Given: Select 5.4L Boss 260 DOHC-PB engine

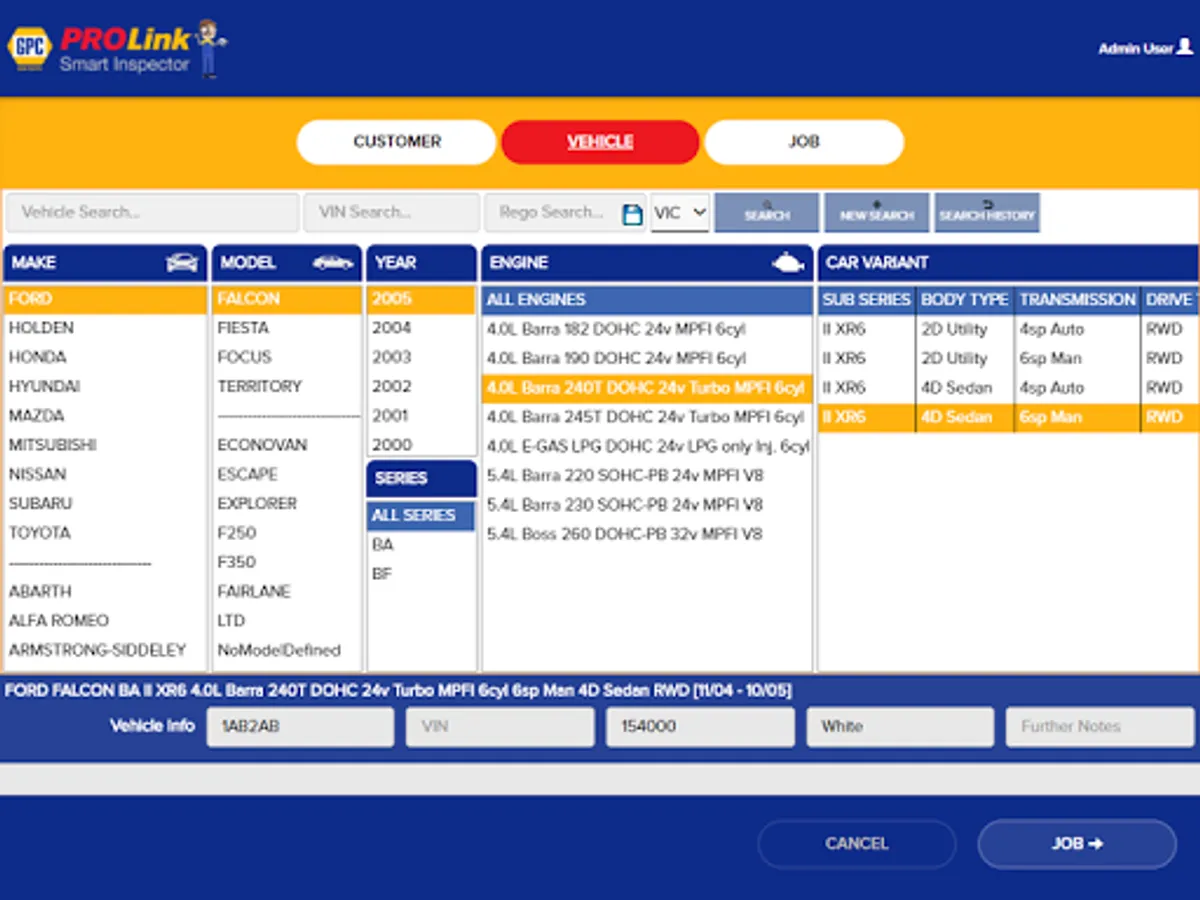Looking at the screenshot, I should 647,534.
